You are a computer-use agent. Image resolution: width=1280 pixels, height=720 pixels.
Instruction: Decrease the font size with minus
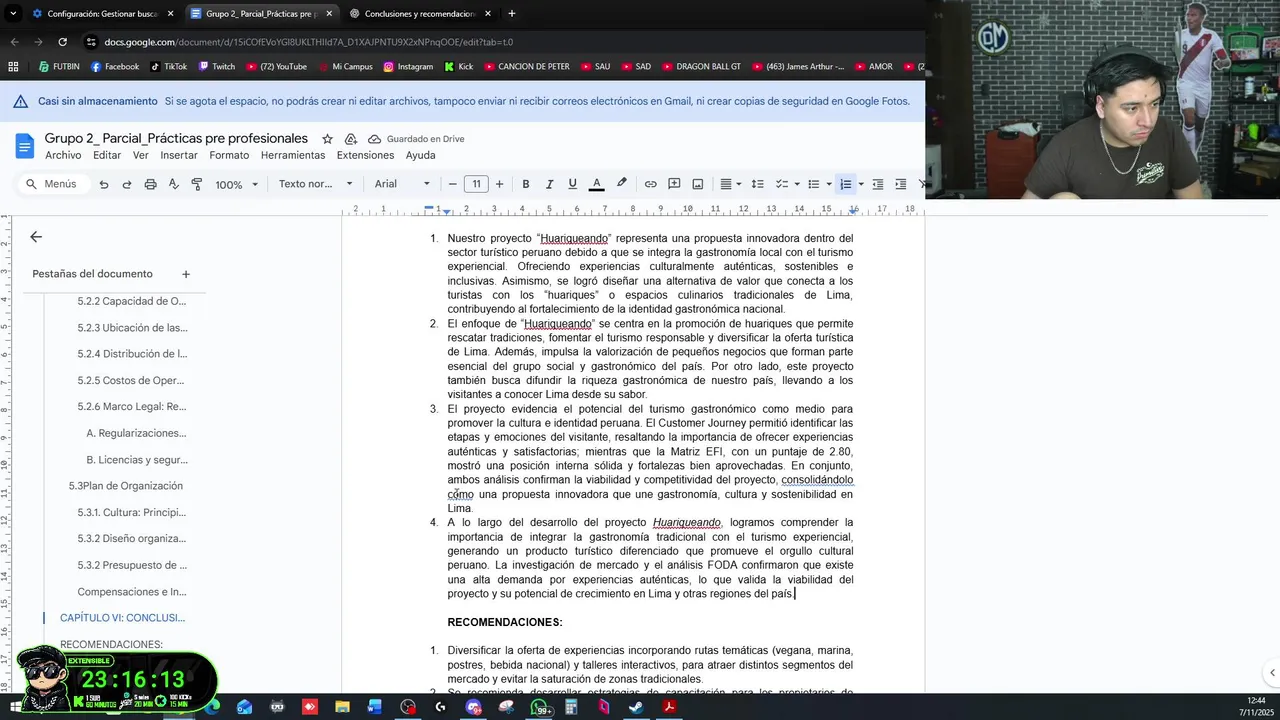(x=452, y=184)
